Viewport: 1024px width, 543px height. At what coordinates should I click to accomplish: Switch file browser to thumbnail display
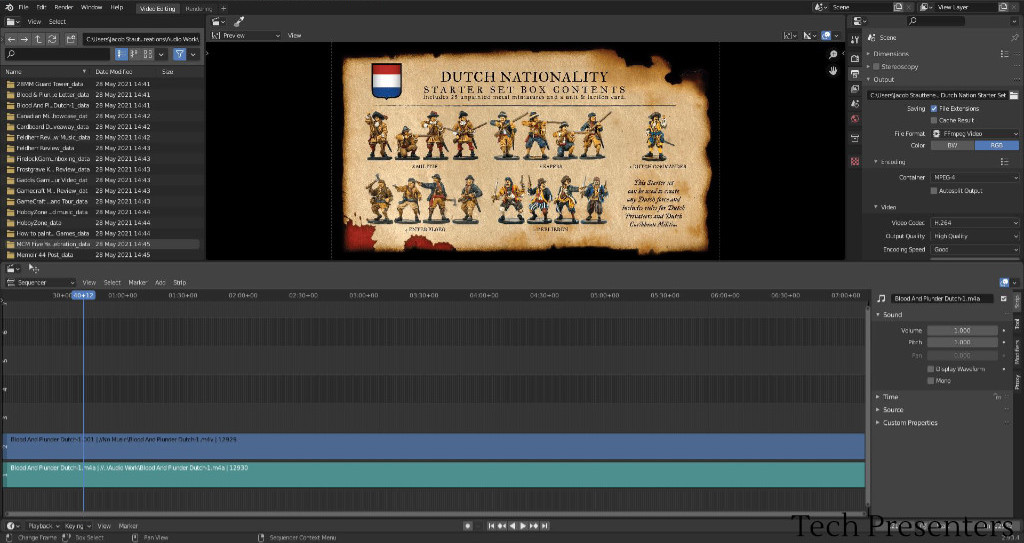(x=148, y=54)
